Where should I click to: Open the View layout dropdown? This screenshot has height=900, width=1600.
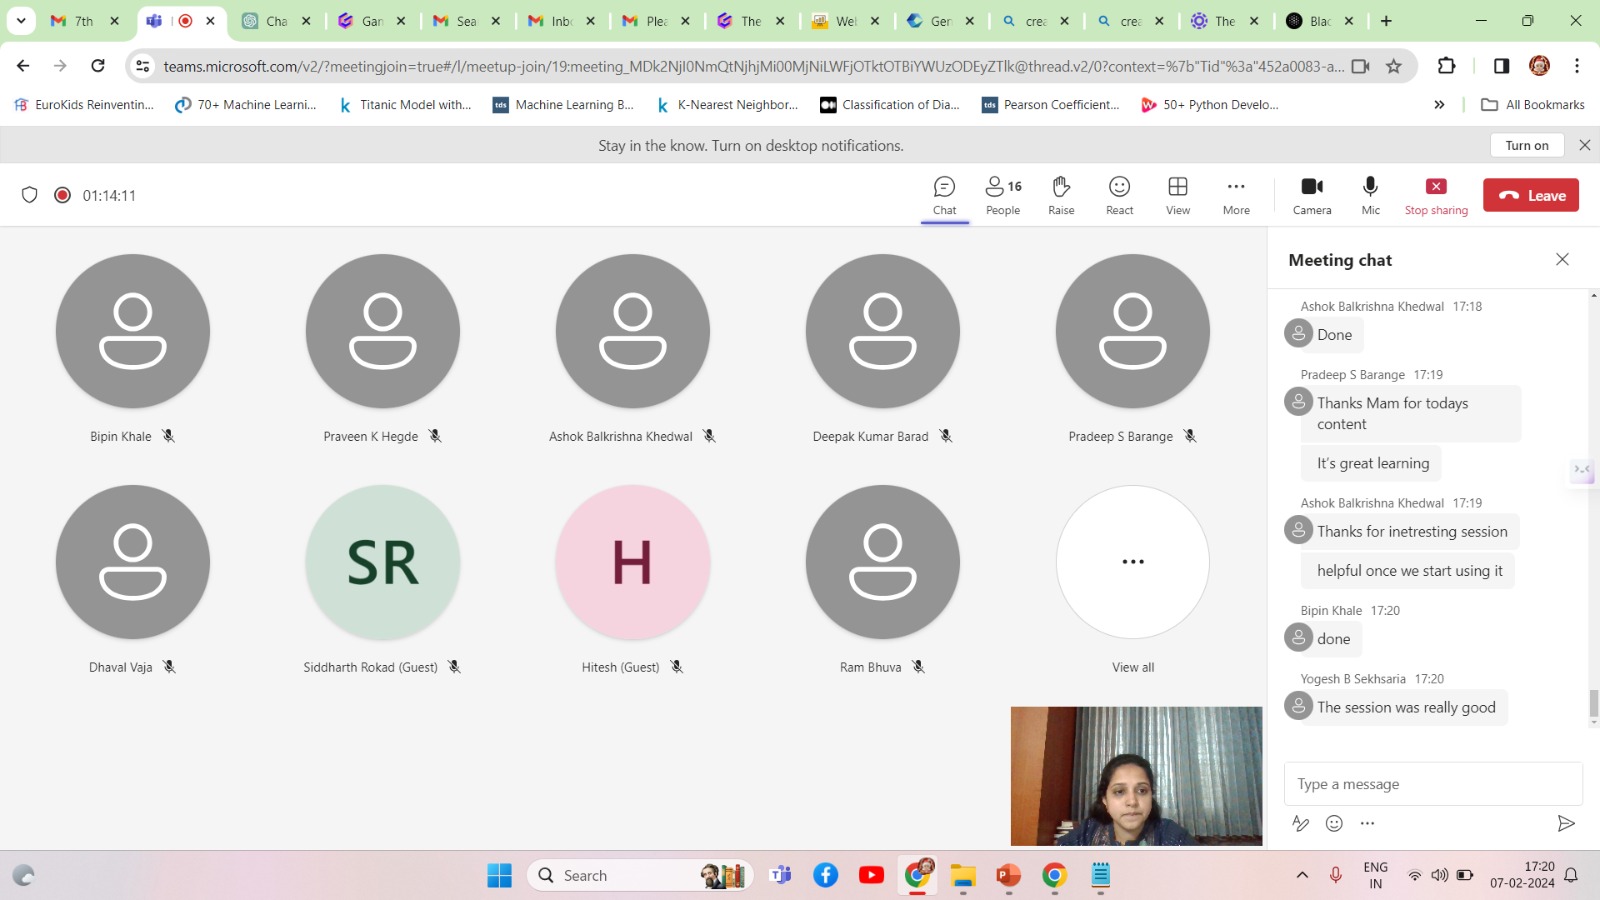[x=1178, y=195]
